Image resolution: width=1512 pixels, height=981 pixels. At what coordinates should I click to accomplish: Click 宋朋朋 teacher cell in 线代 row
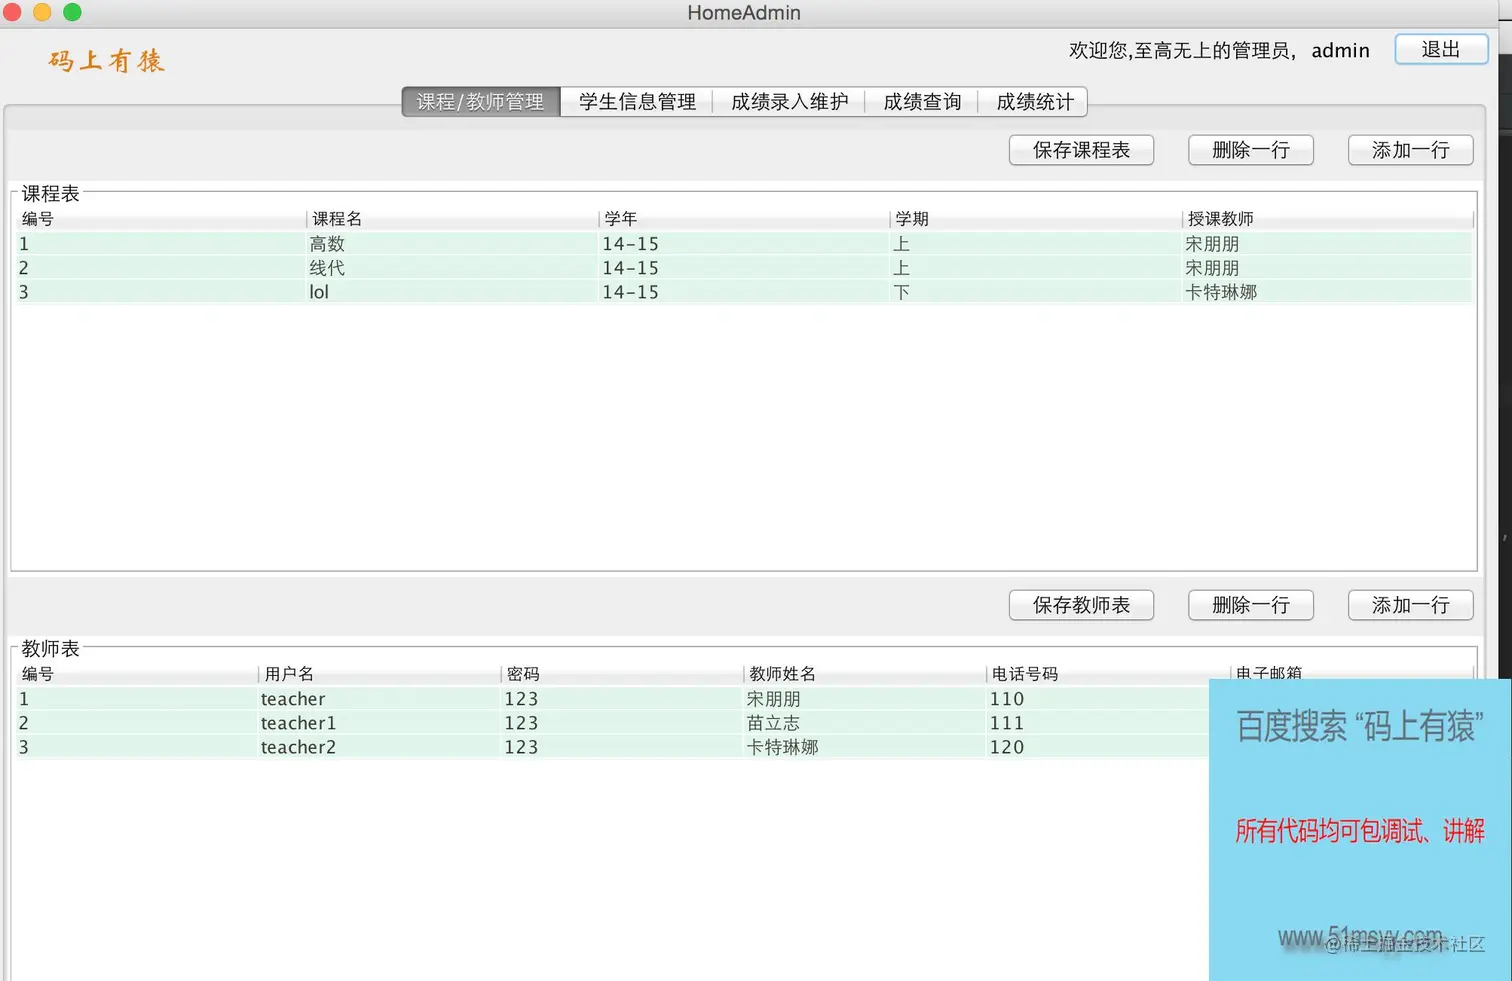[1328, 268]
